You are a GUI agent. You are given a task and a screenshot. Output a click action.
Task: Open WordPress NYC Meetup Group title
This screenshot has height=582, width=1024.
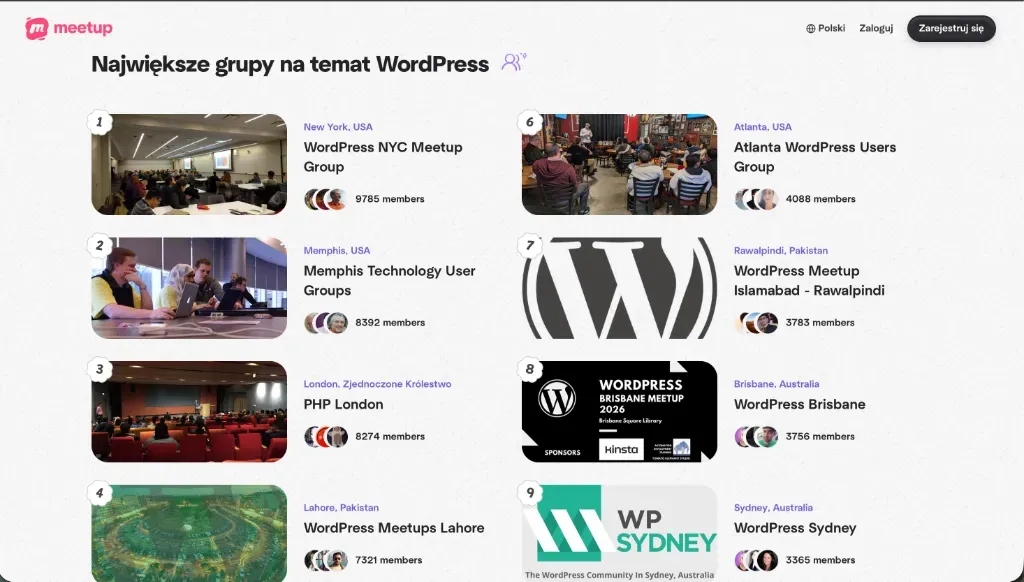pos(383,157)
